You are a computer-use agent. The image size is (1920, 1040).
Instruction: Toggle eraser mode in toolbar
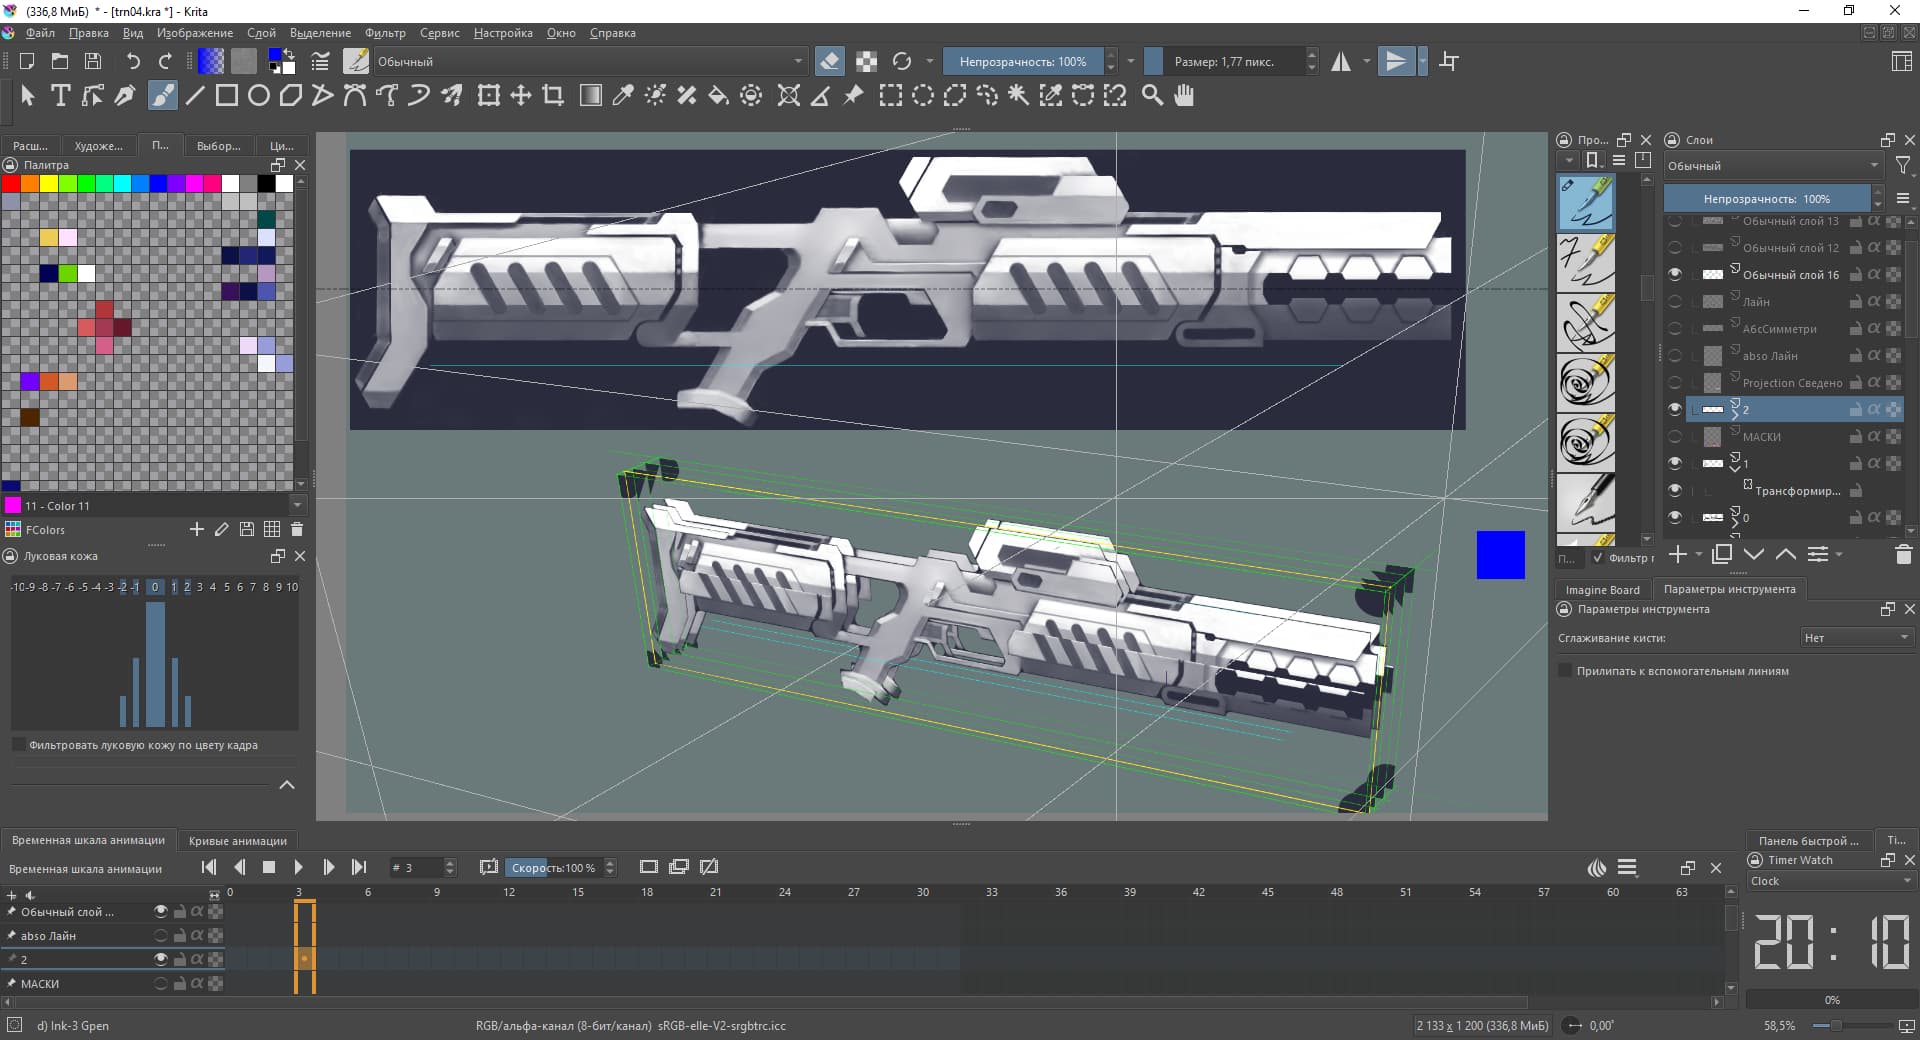point(829,62)
